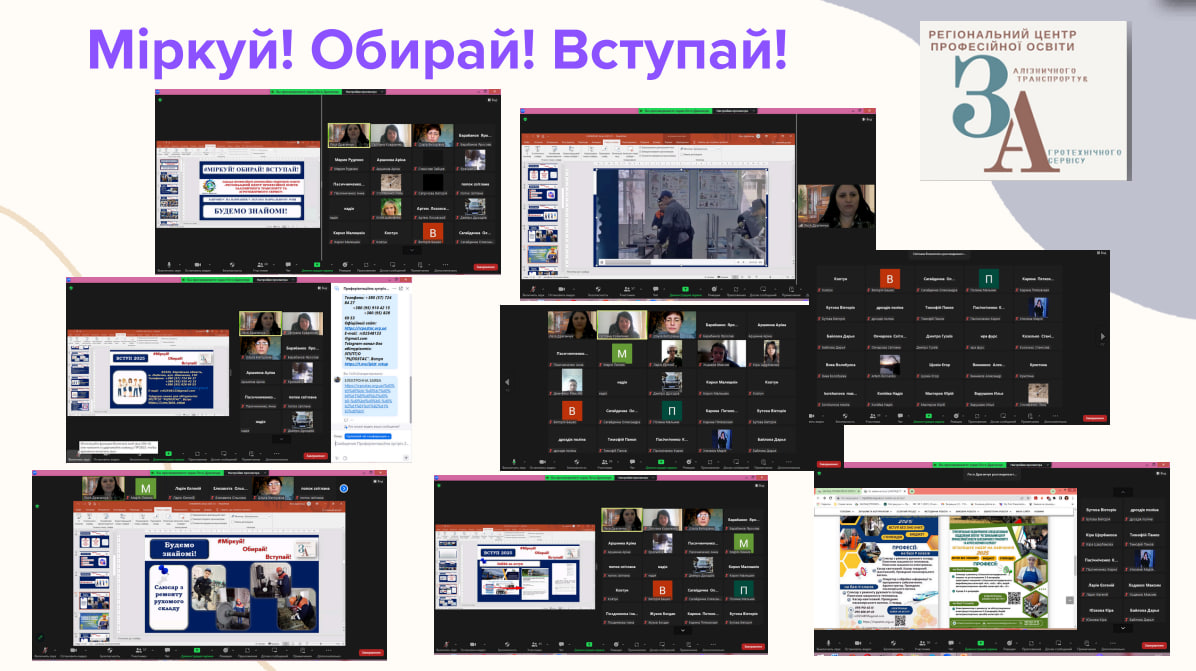Image resolution: width=1196 pixels, height=671 pixels.
Task: Toggle camera in the gallery window with left arrow
Action: tap(542, 463)
